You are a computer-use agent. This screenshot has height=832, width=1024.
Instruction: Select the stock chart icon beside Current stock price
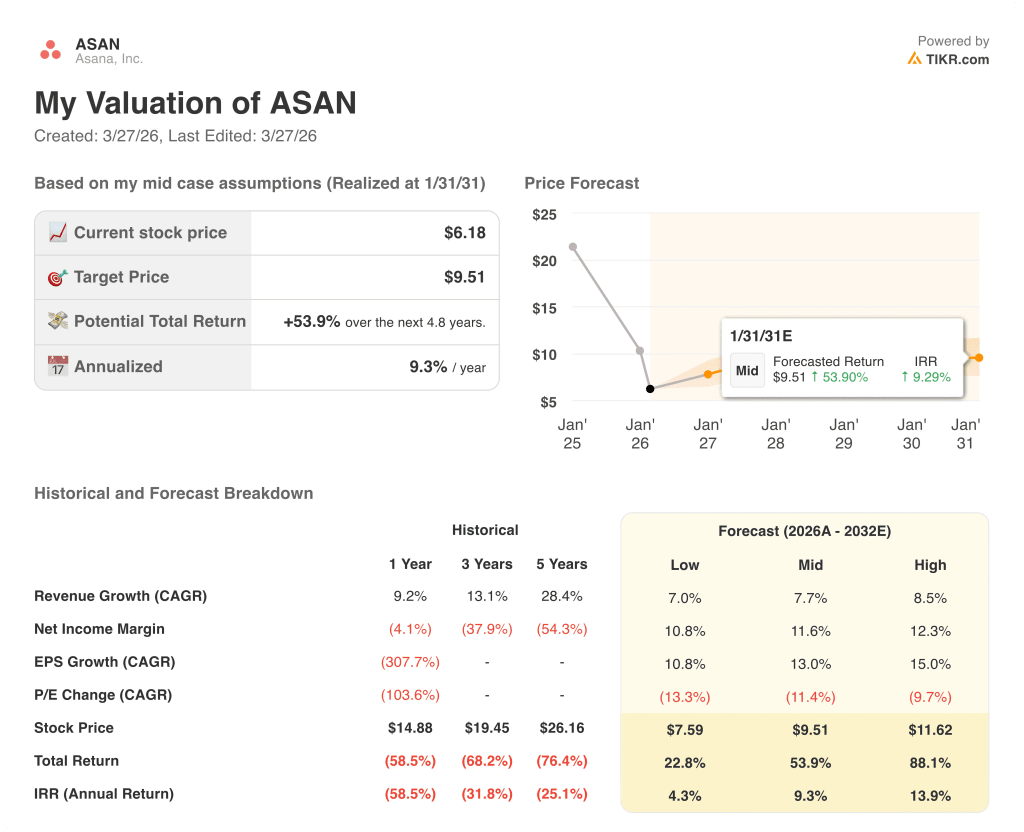(57, 232)
